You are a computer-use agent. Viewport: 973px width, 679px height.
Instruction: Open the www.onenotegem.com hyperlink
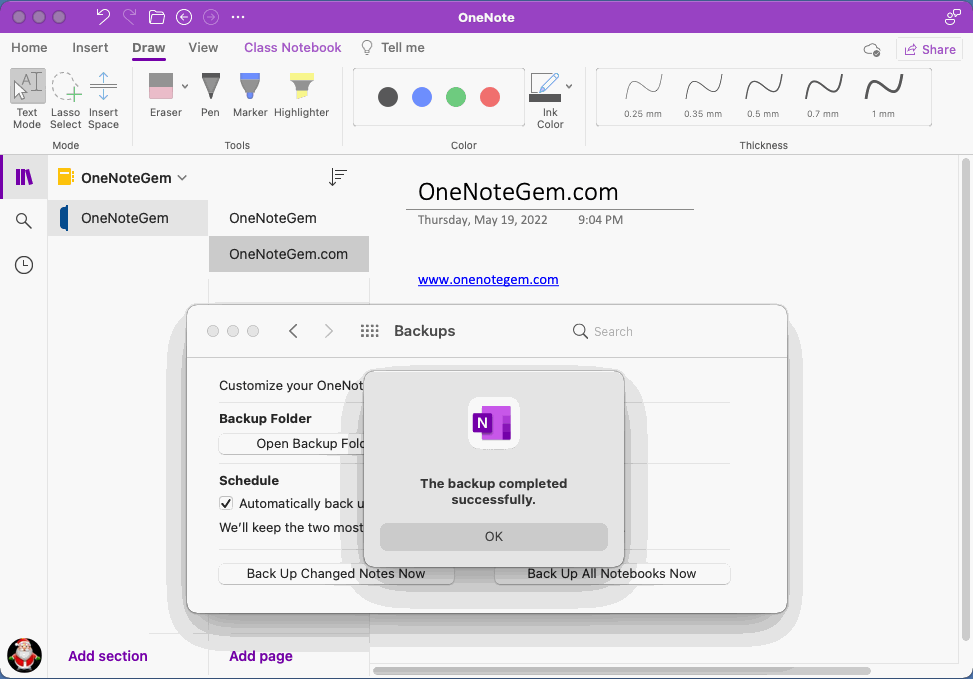(488, 279)
